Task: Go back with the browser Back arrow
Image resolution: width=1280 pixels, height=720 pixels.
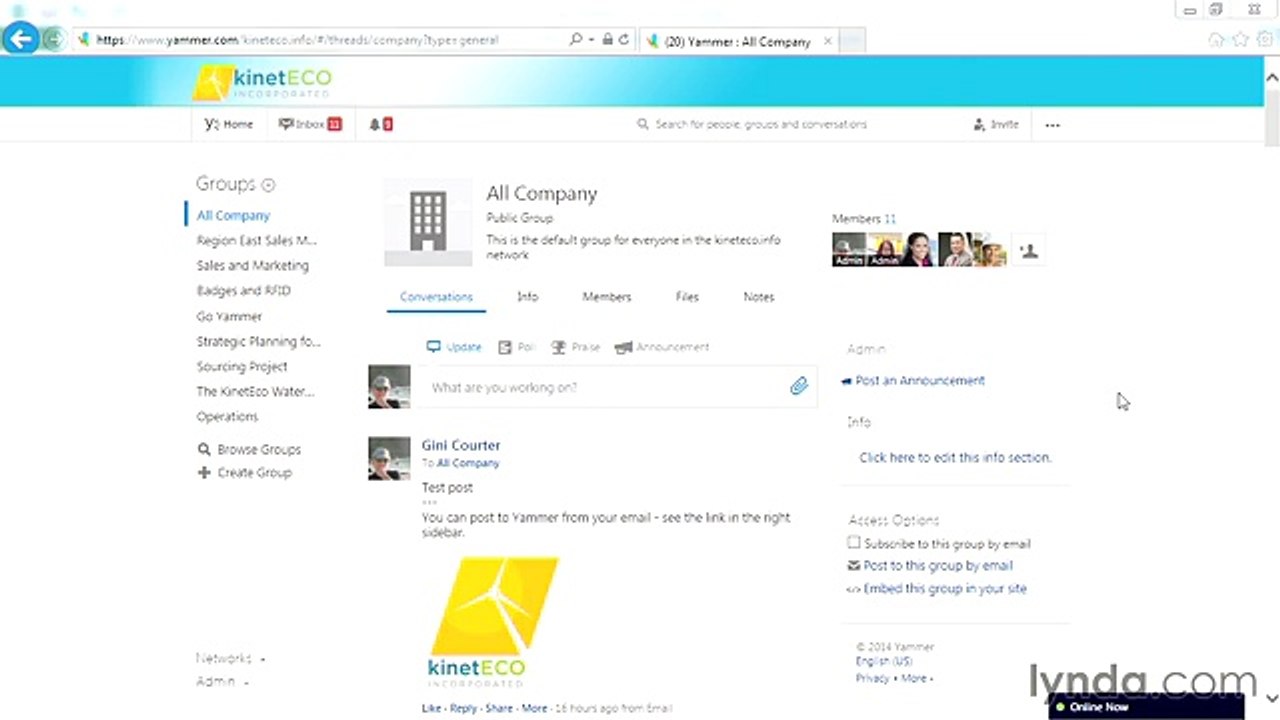Action: click(20, 40)
